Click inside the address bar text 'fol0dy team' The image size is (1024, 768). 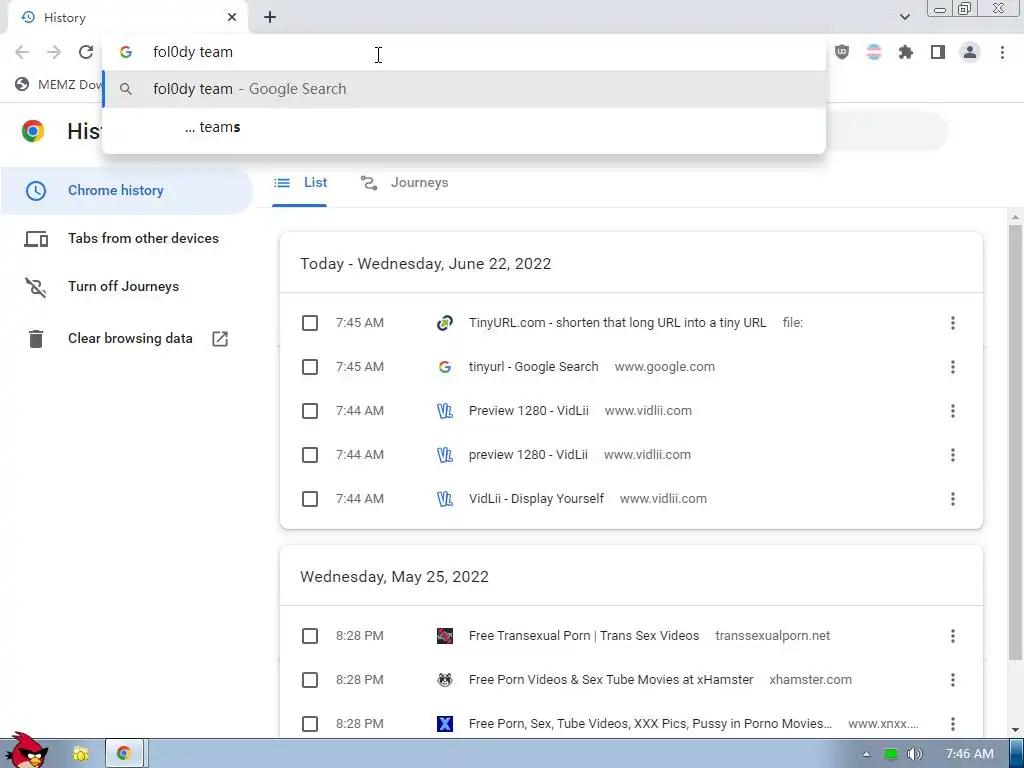coord(193,52)
